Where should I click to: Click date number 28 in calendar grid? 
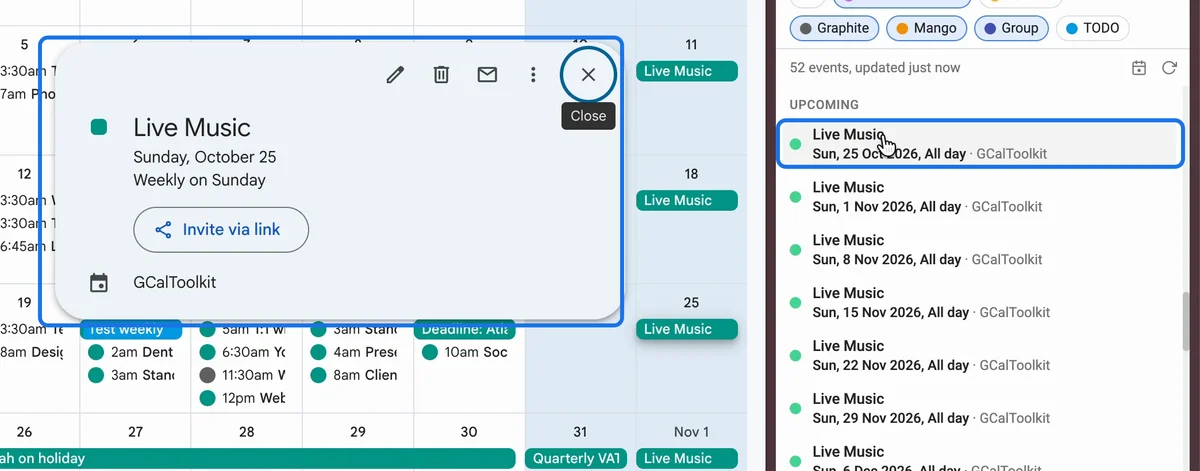pyautogui.click(x=246, y=432)
